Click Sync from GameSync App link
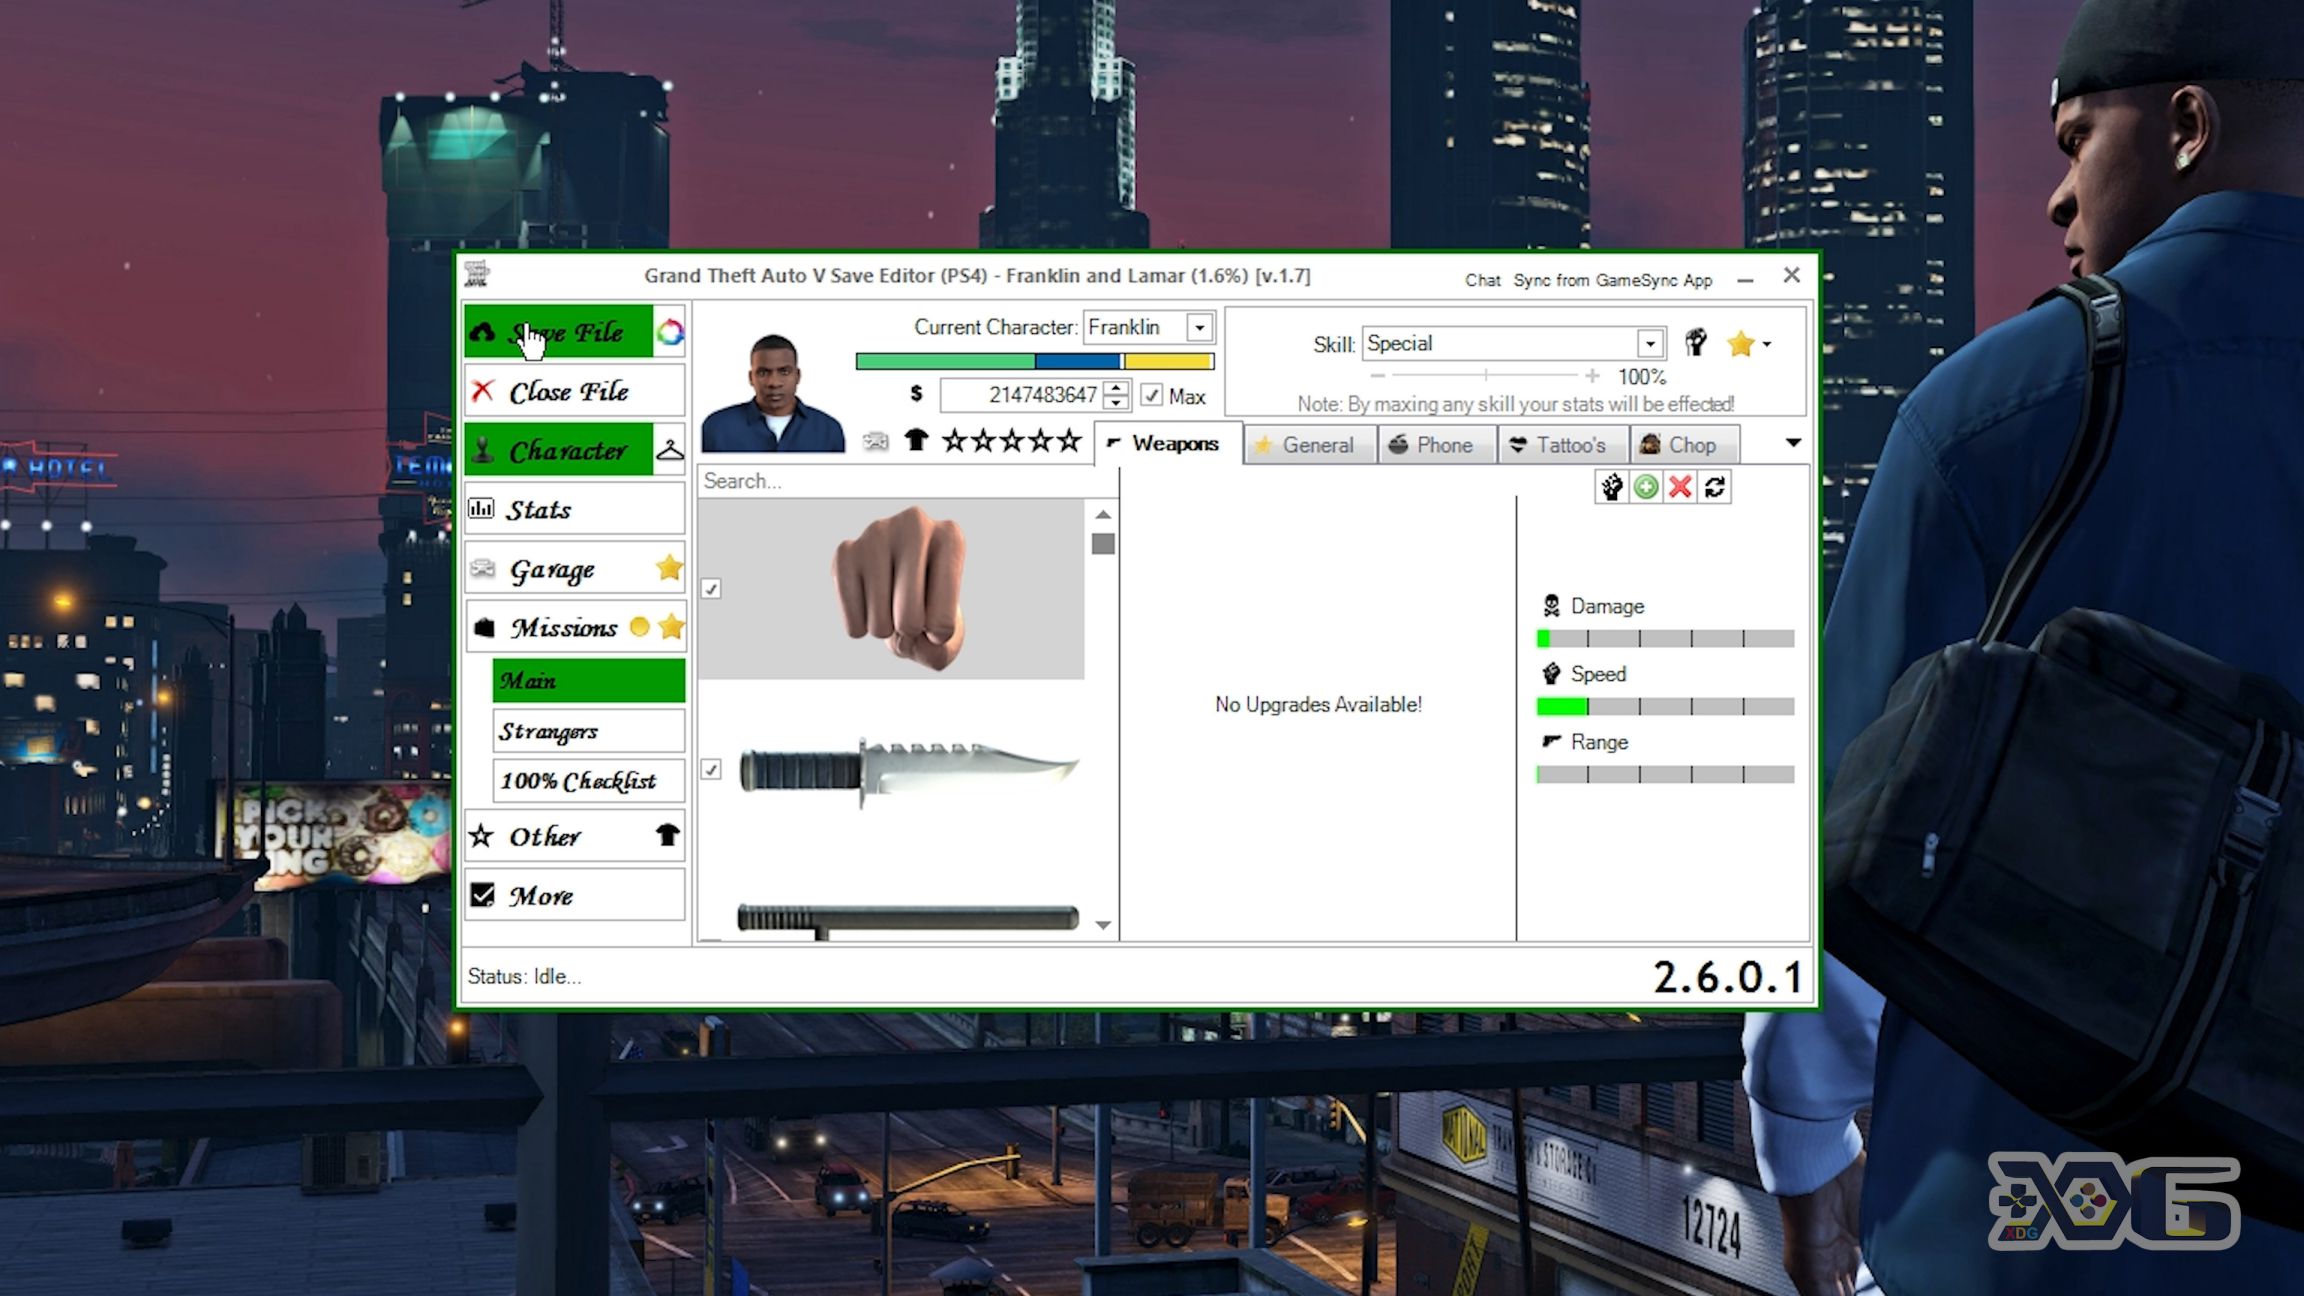This screenshot has height=1296, width=2304. [1612, 280]
